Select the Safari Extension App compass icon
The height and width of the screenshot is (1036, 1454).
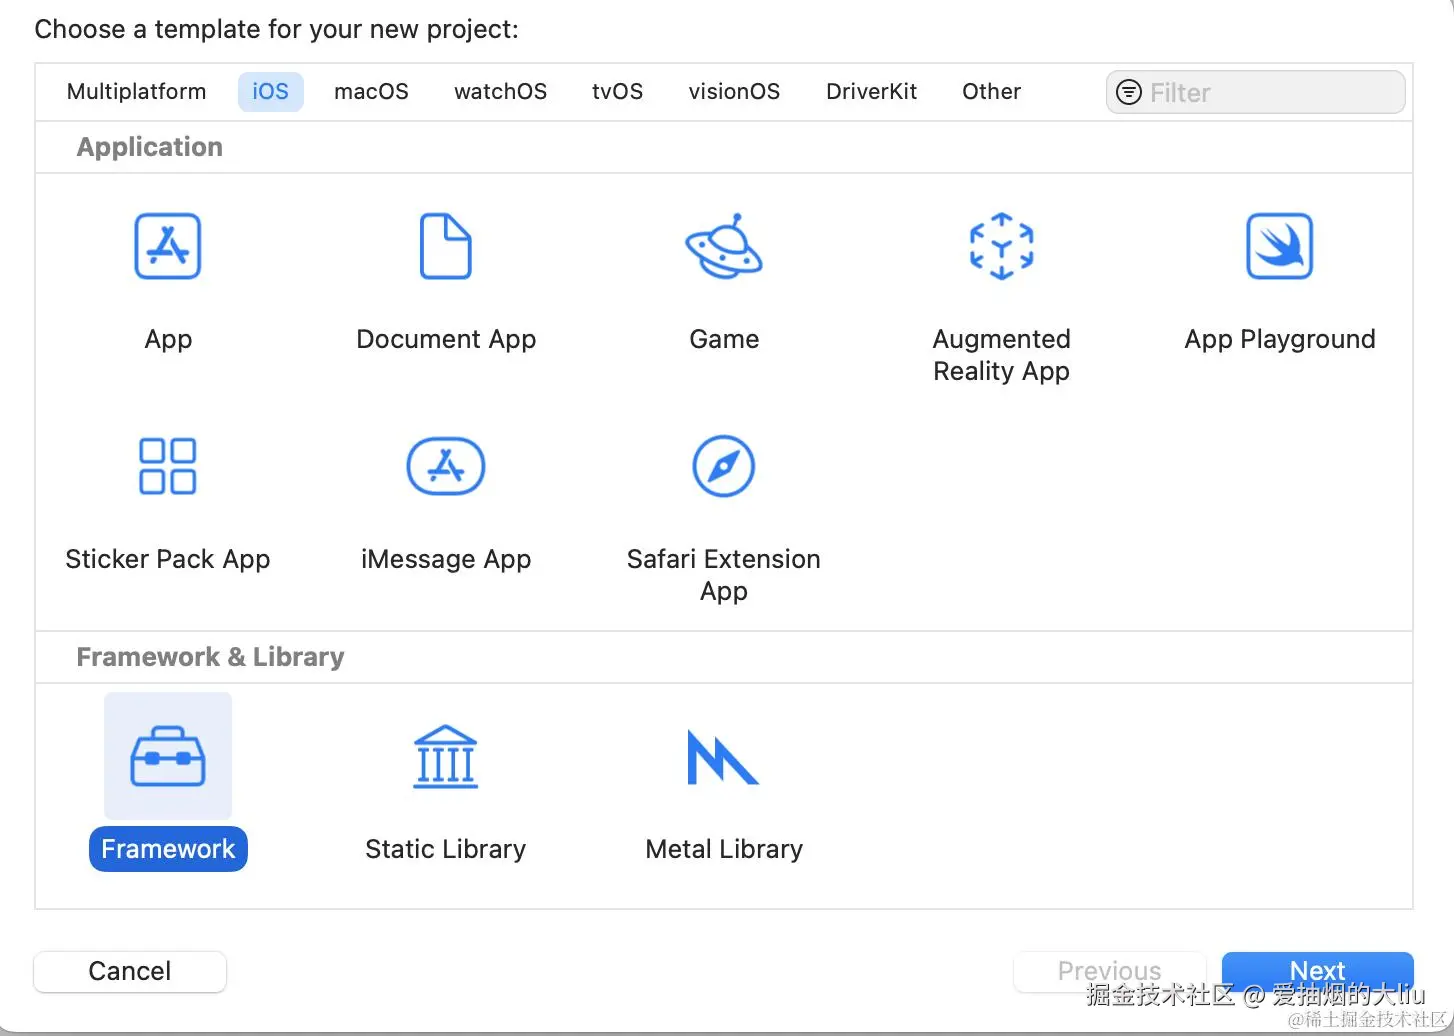[x=724, y=466]
